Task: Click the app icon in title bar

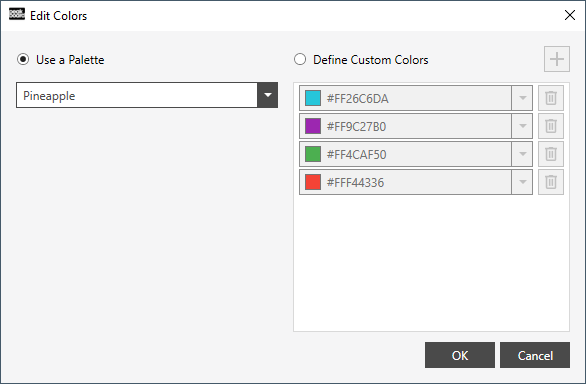Action: point(16,15)
